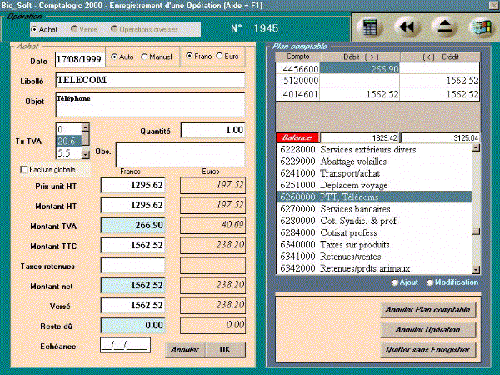Click the OK button
This screenshot has height=375, width=500.
click(x=225, y=350)
